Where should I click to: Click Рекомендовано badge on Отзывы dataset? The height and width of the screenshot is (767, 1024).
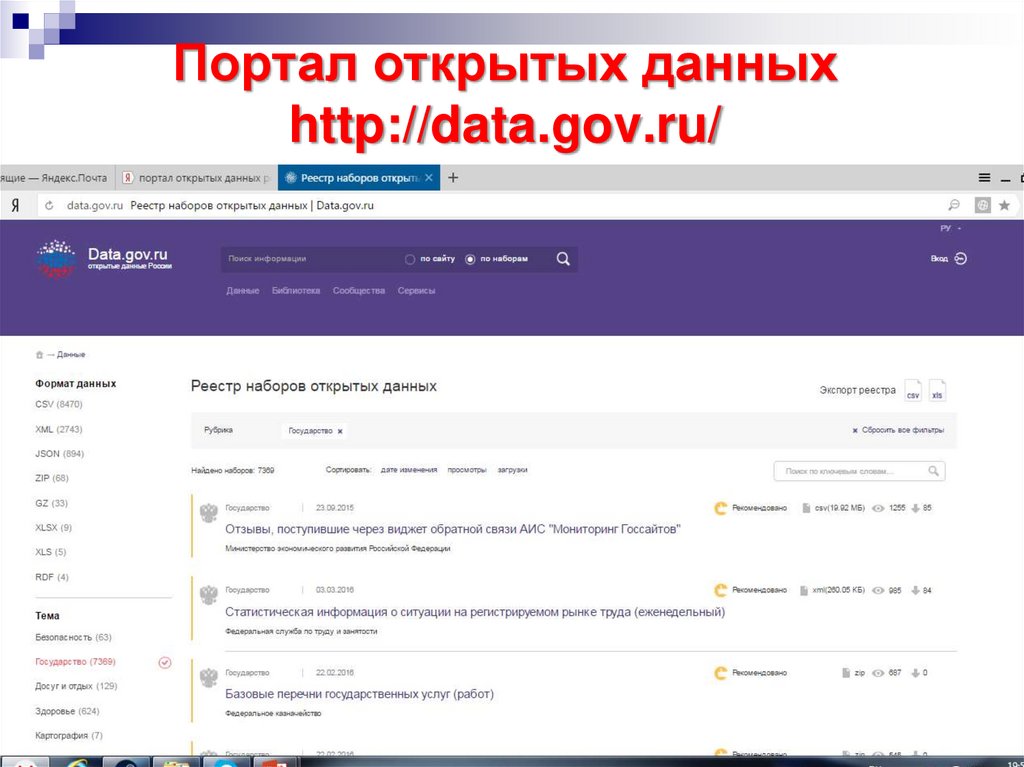(750, 508)
